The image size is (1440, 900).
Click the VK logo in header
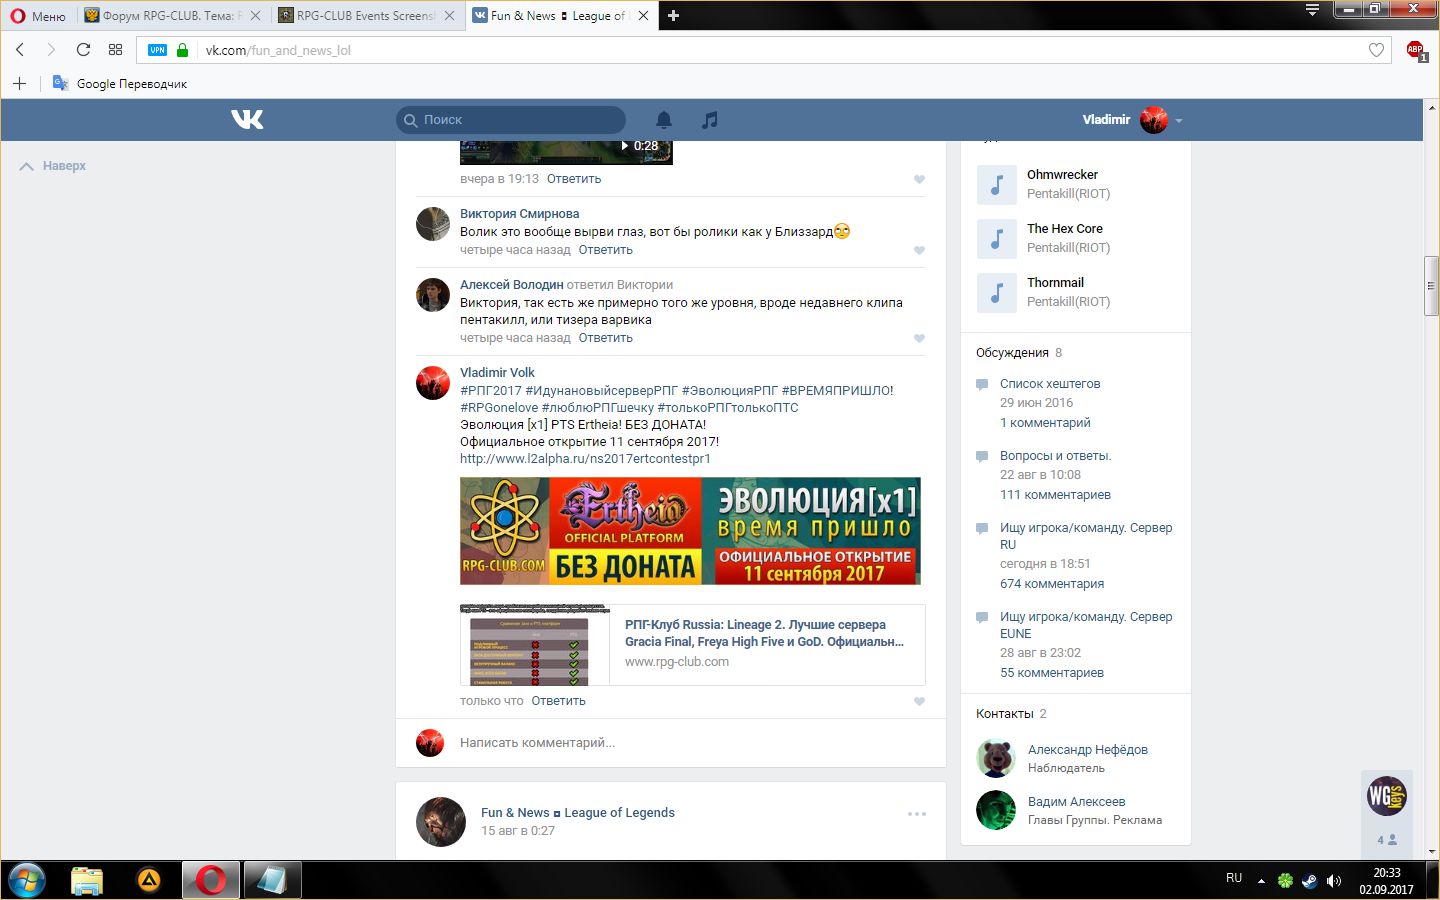click(247, 119)
